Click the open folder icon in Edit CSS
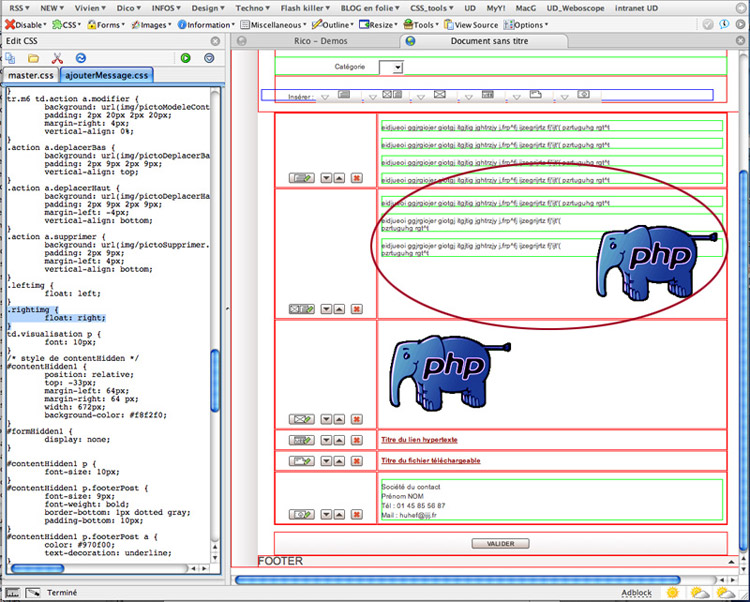The height and width of the screenshot is (602, 750). coord(33,58)
